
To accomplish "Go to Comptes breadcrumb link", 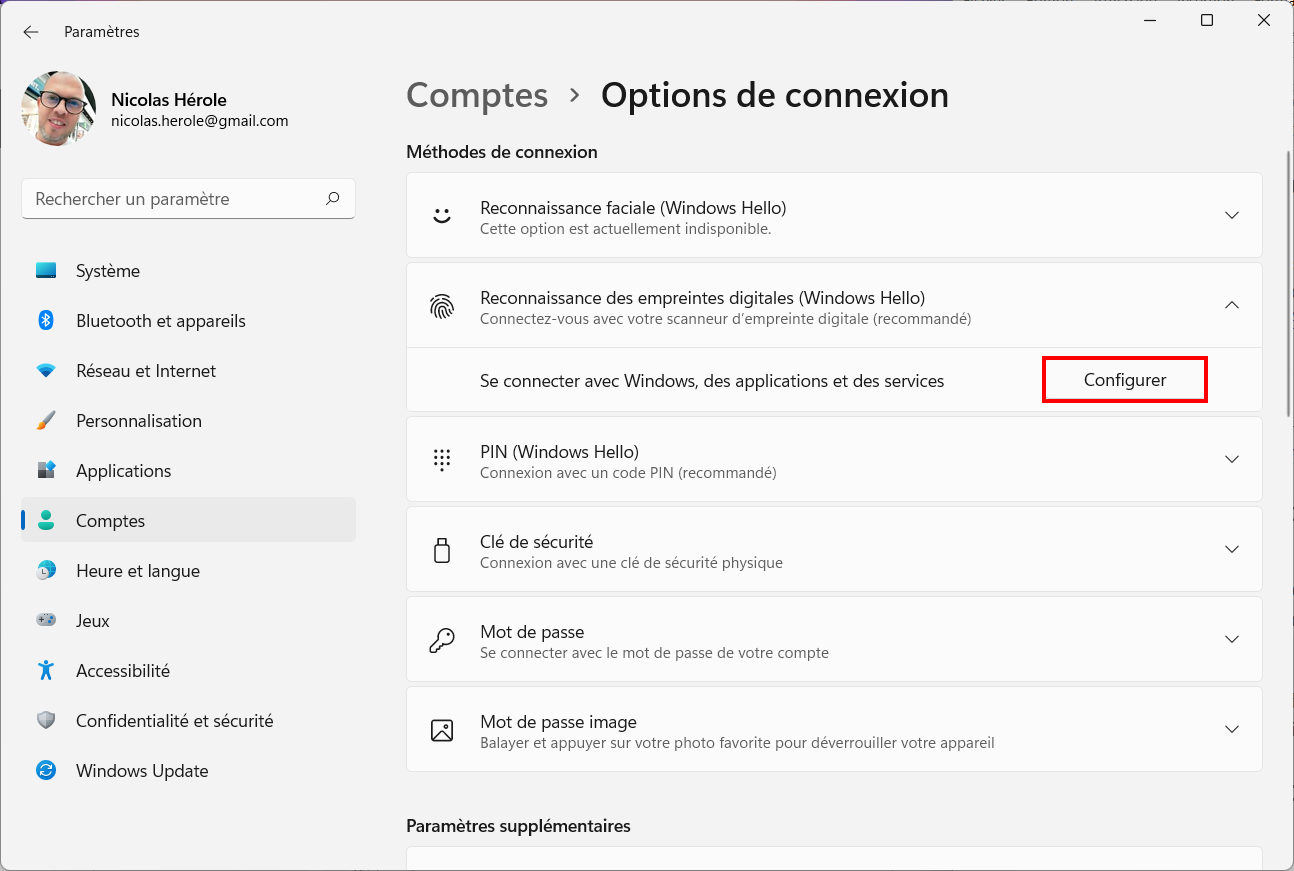I will [x=477, y=95].
